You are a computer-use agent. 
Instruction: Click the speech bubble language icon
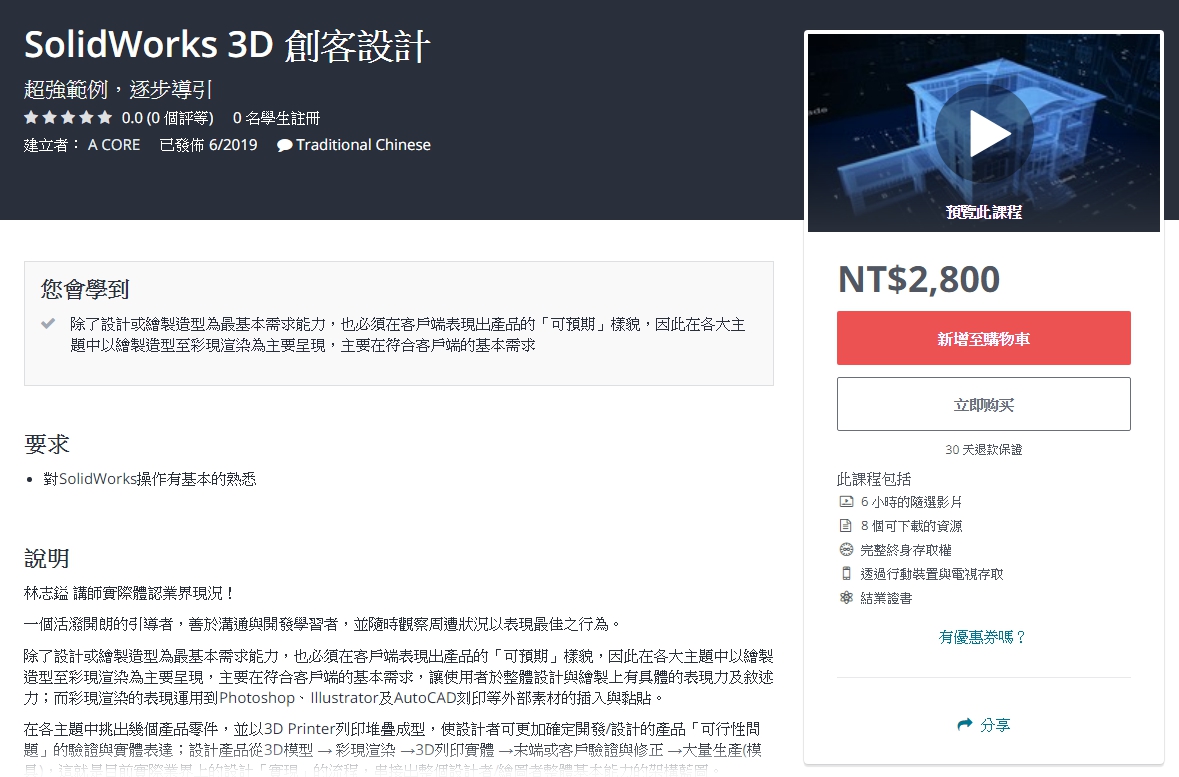tap(284, 145)
